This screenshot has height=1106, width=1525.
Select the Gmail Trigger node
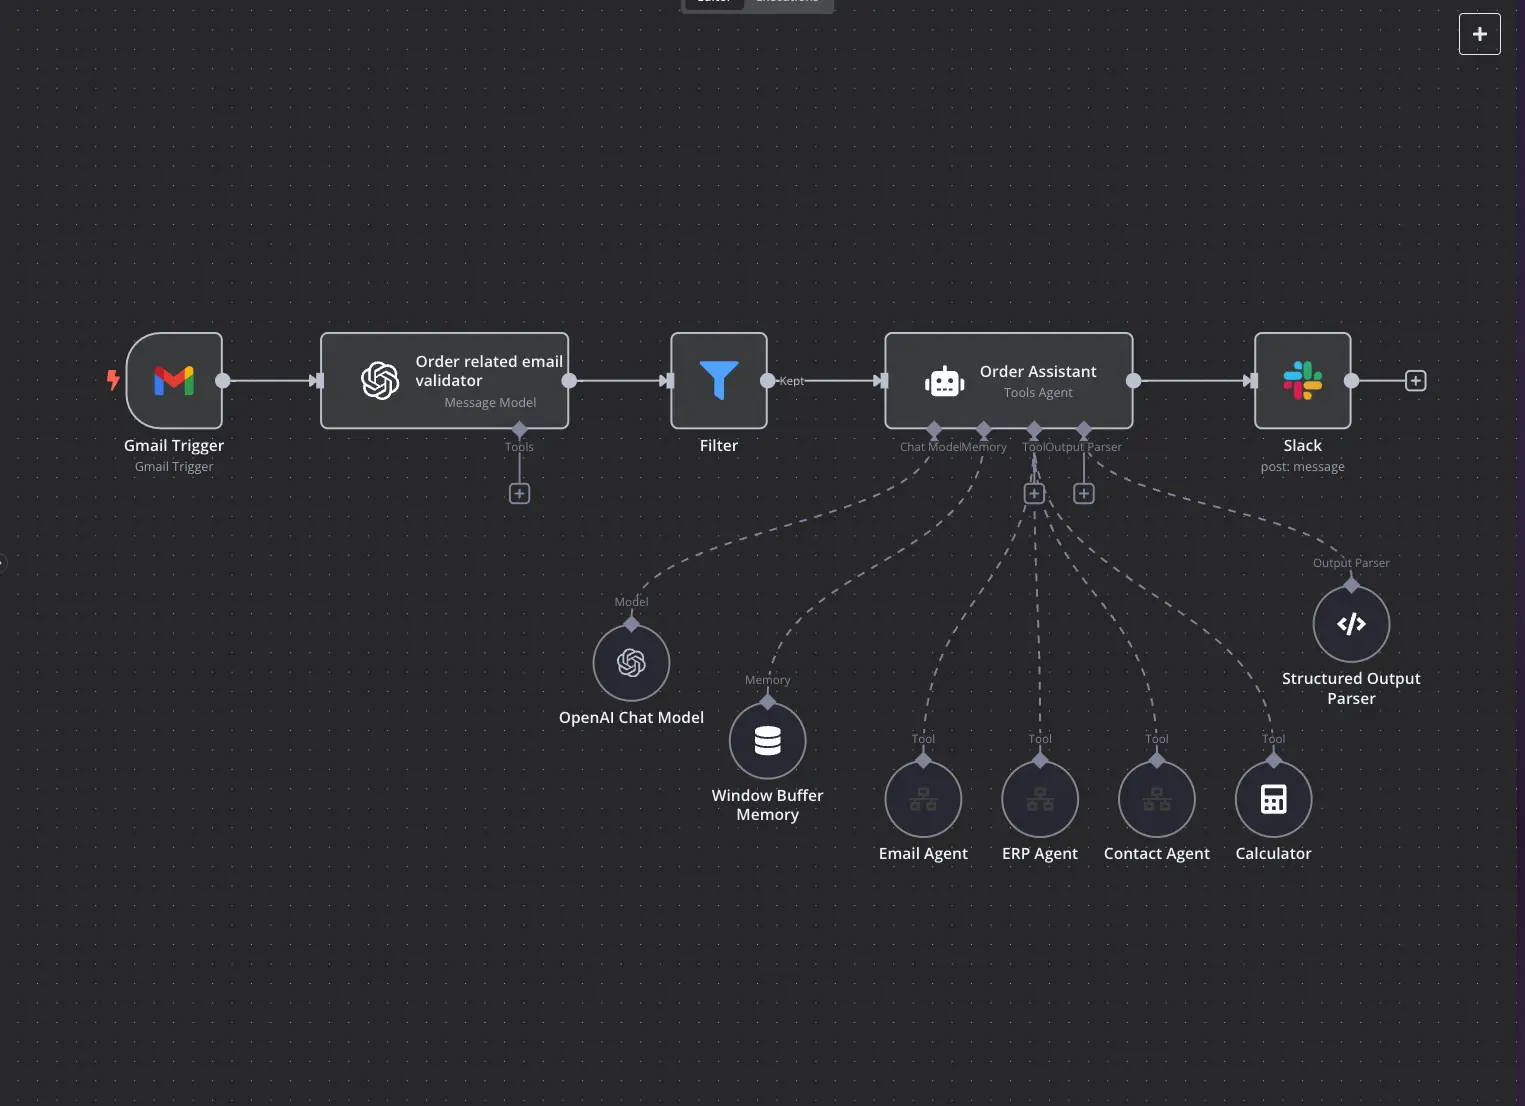click(174, 381)
